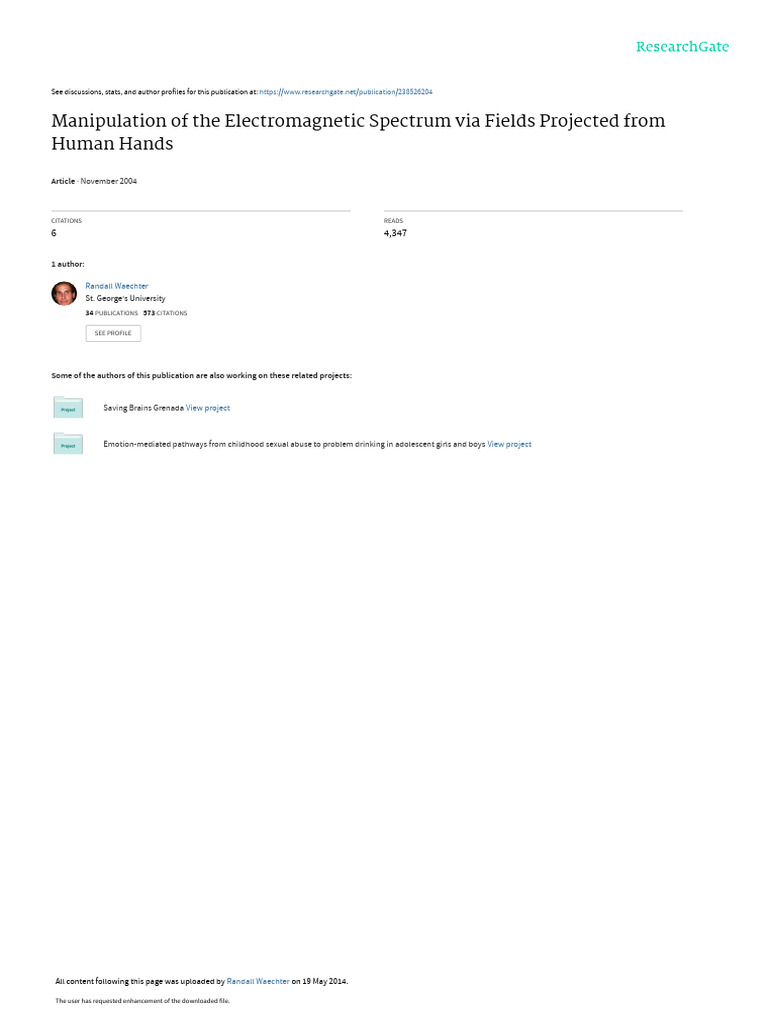
Task: Click the 34 publications stat
Action: point(112,313)
